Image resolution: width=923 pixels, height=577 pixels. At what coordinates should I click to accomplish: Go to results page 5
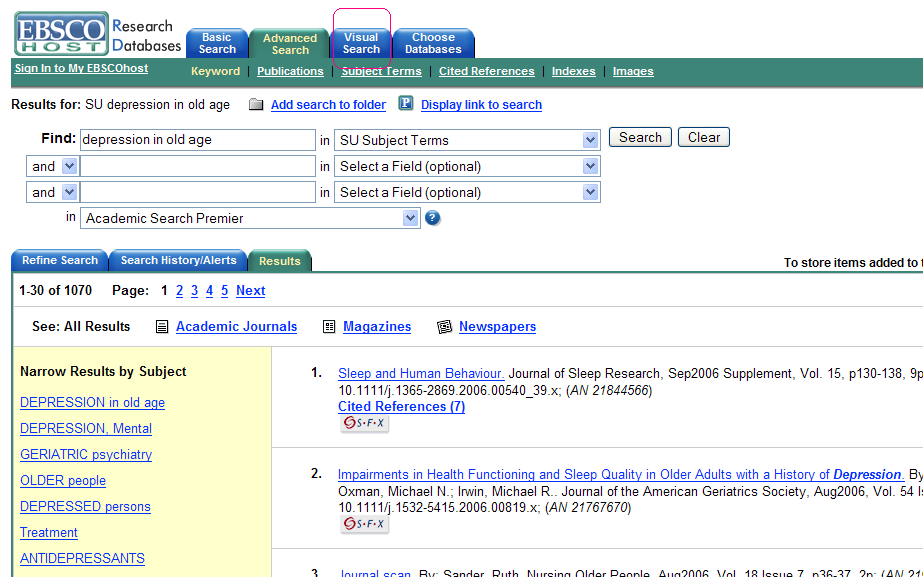pyautogui.click(x=224, y=291)
